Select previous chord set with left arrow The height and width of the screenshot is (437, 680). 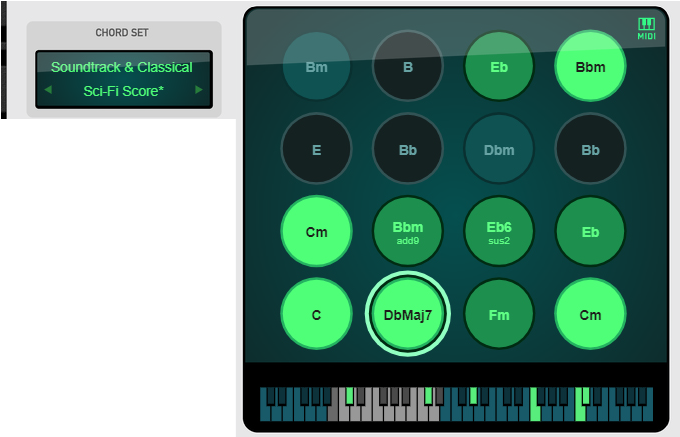(x=47, y=90)
